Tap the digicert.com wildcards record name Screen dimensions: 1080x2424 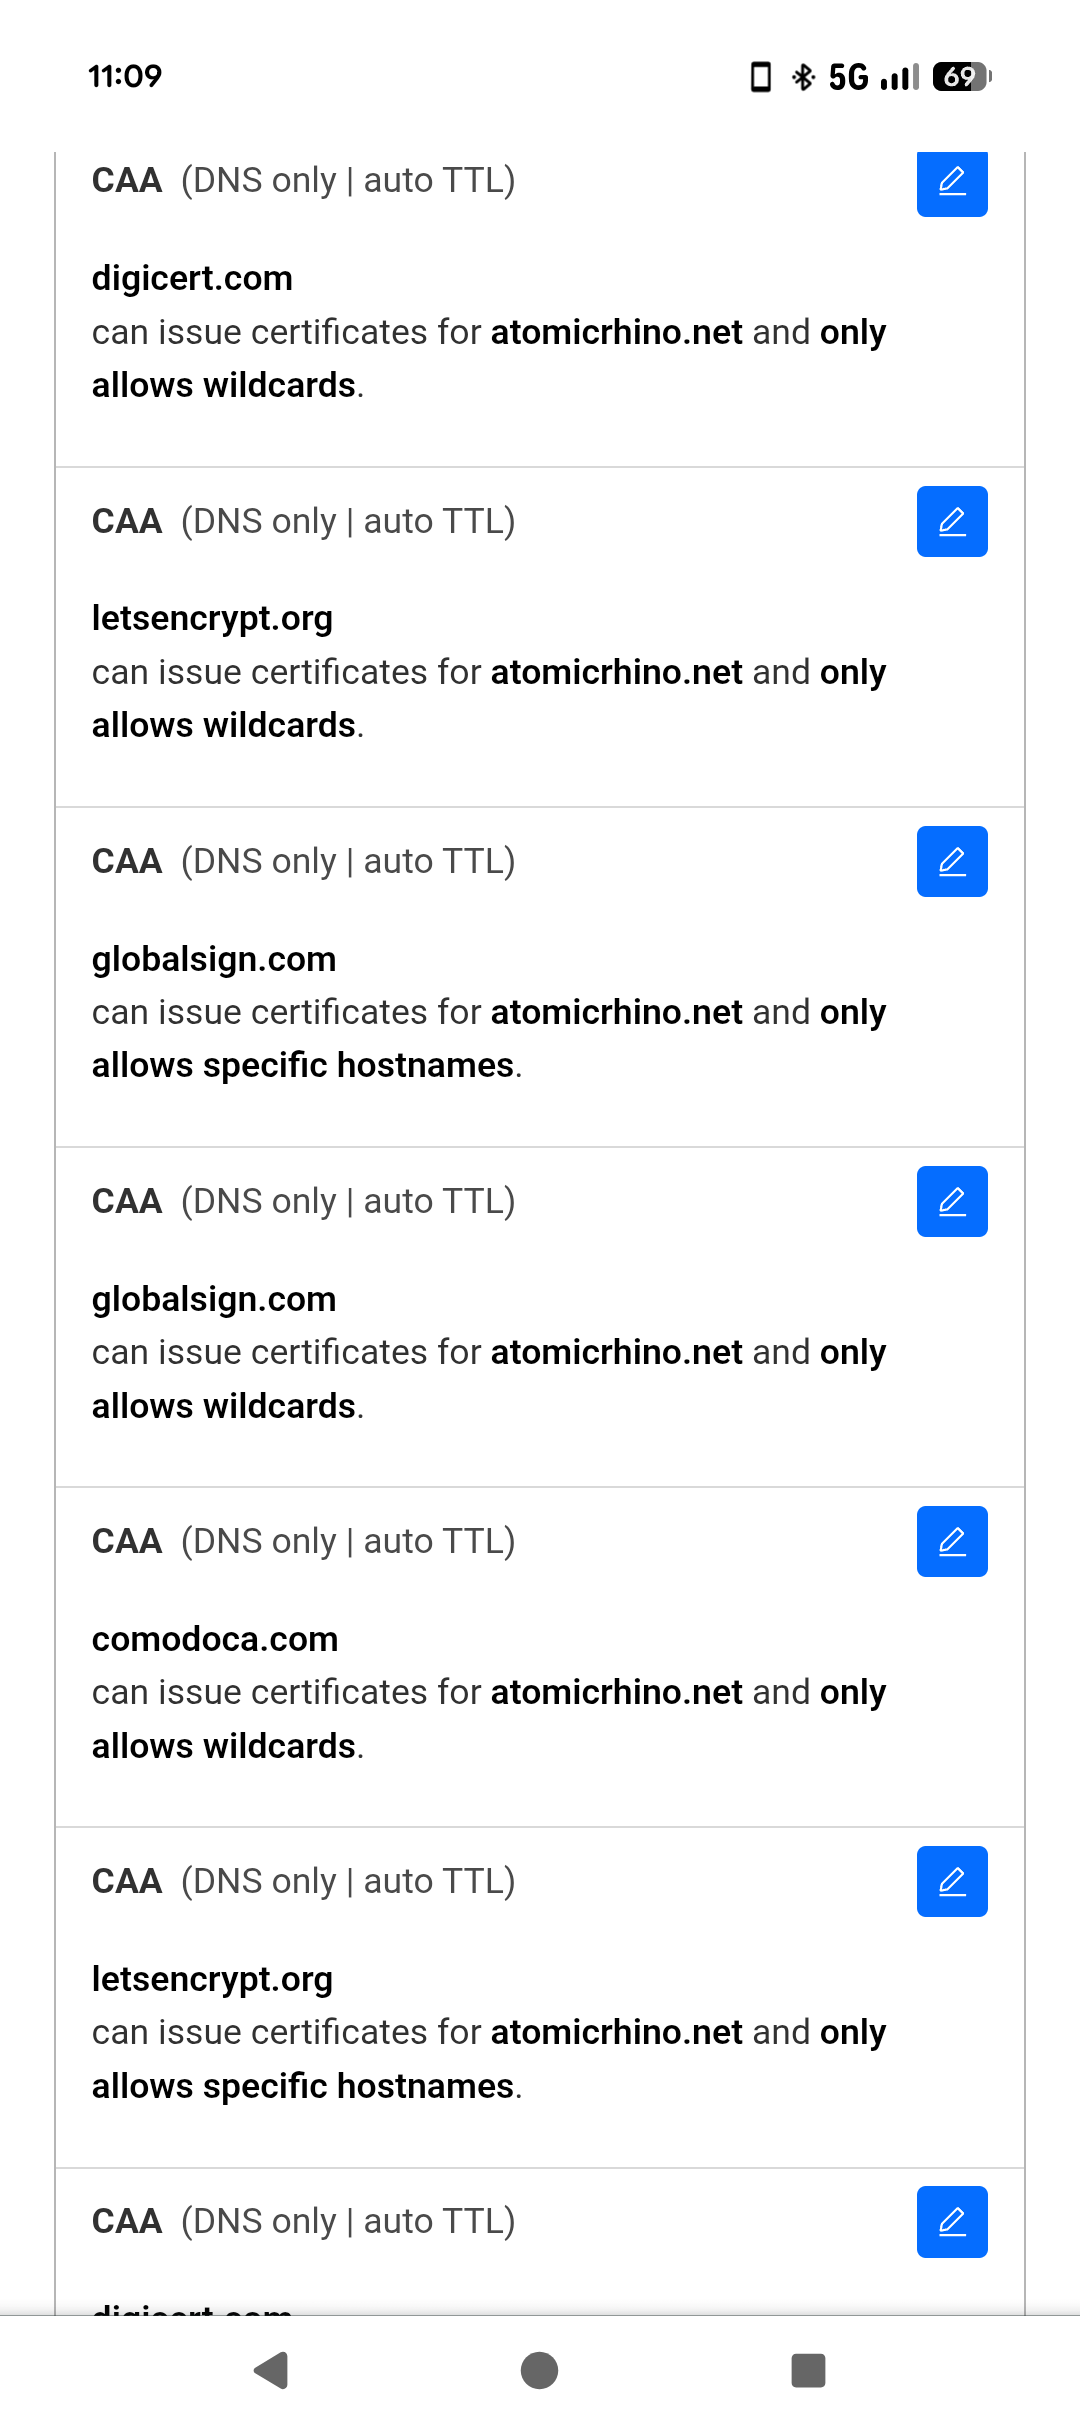pyautogui.click(x=192, y=278)
